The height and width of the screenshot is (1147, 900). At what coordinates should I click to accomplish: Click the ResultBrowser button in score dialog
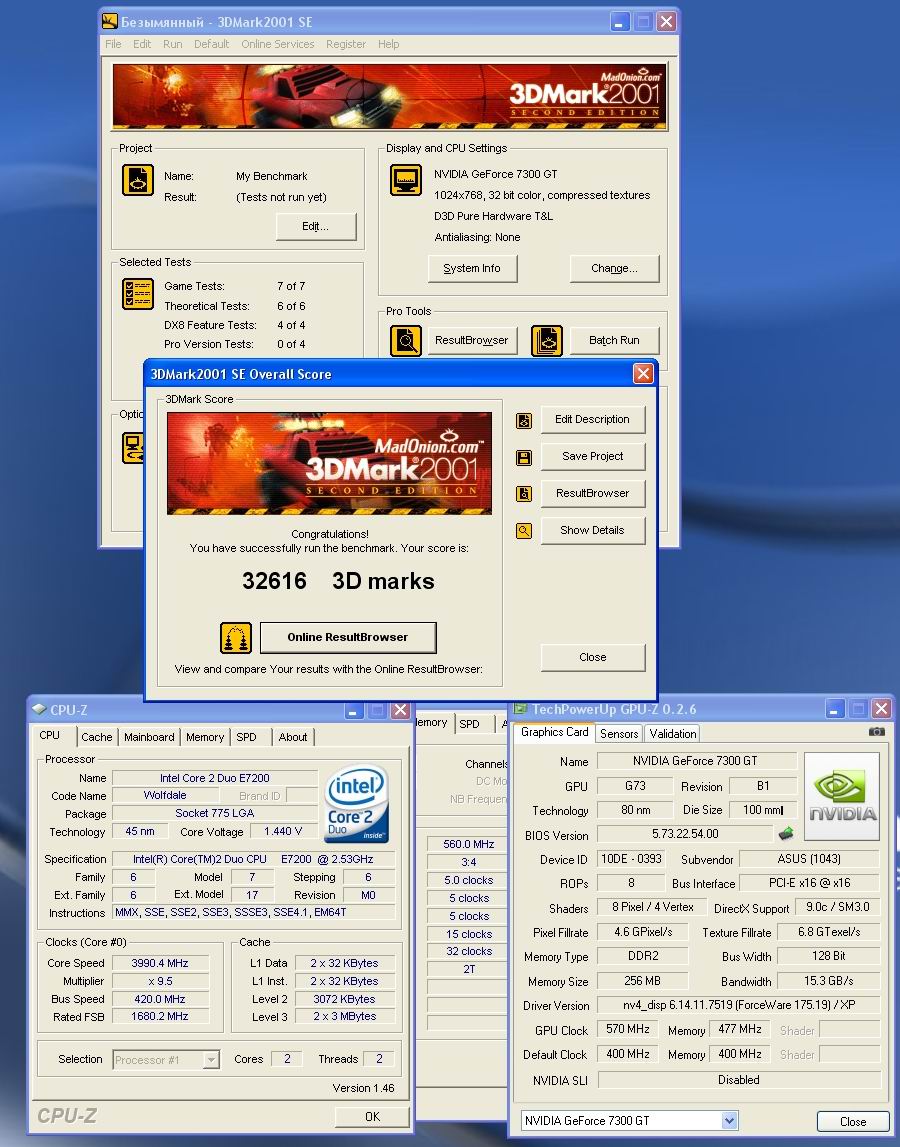tap(593, 494)
